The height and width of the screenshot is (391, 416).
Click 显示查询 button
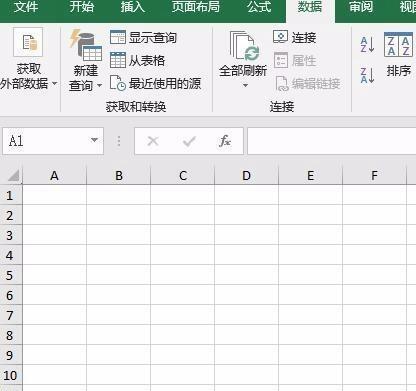tap(143, 38)
